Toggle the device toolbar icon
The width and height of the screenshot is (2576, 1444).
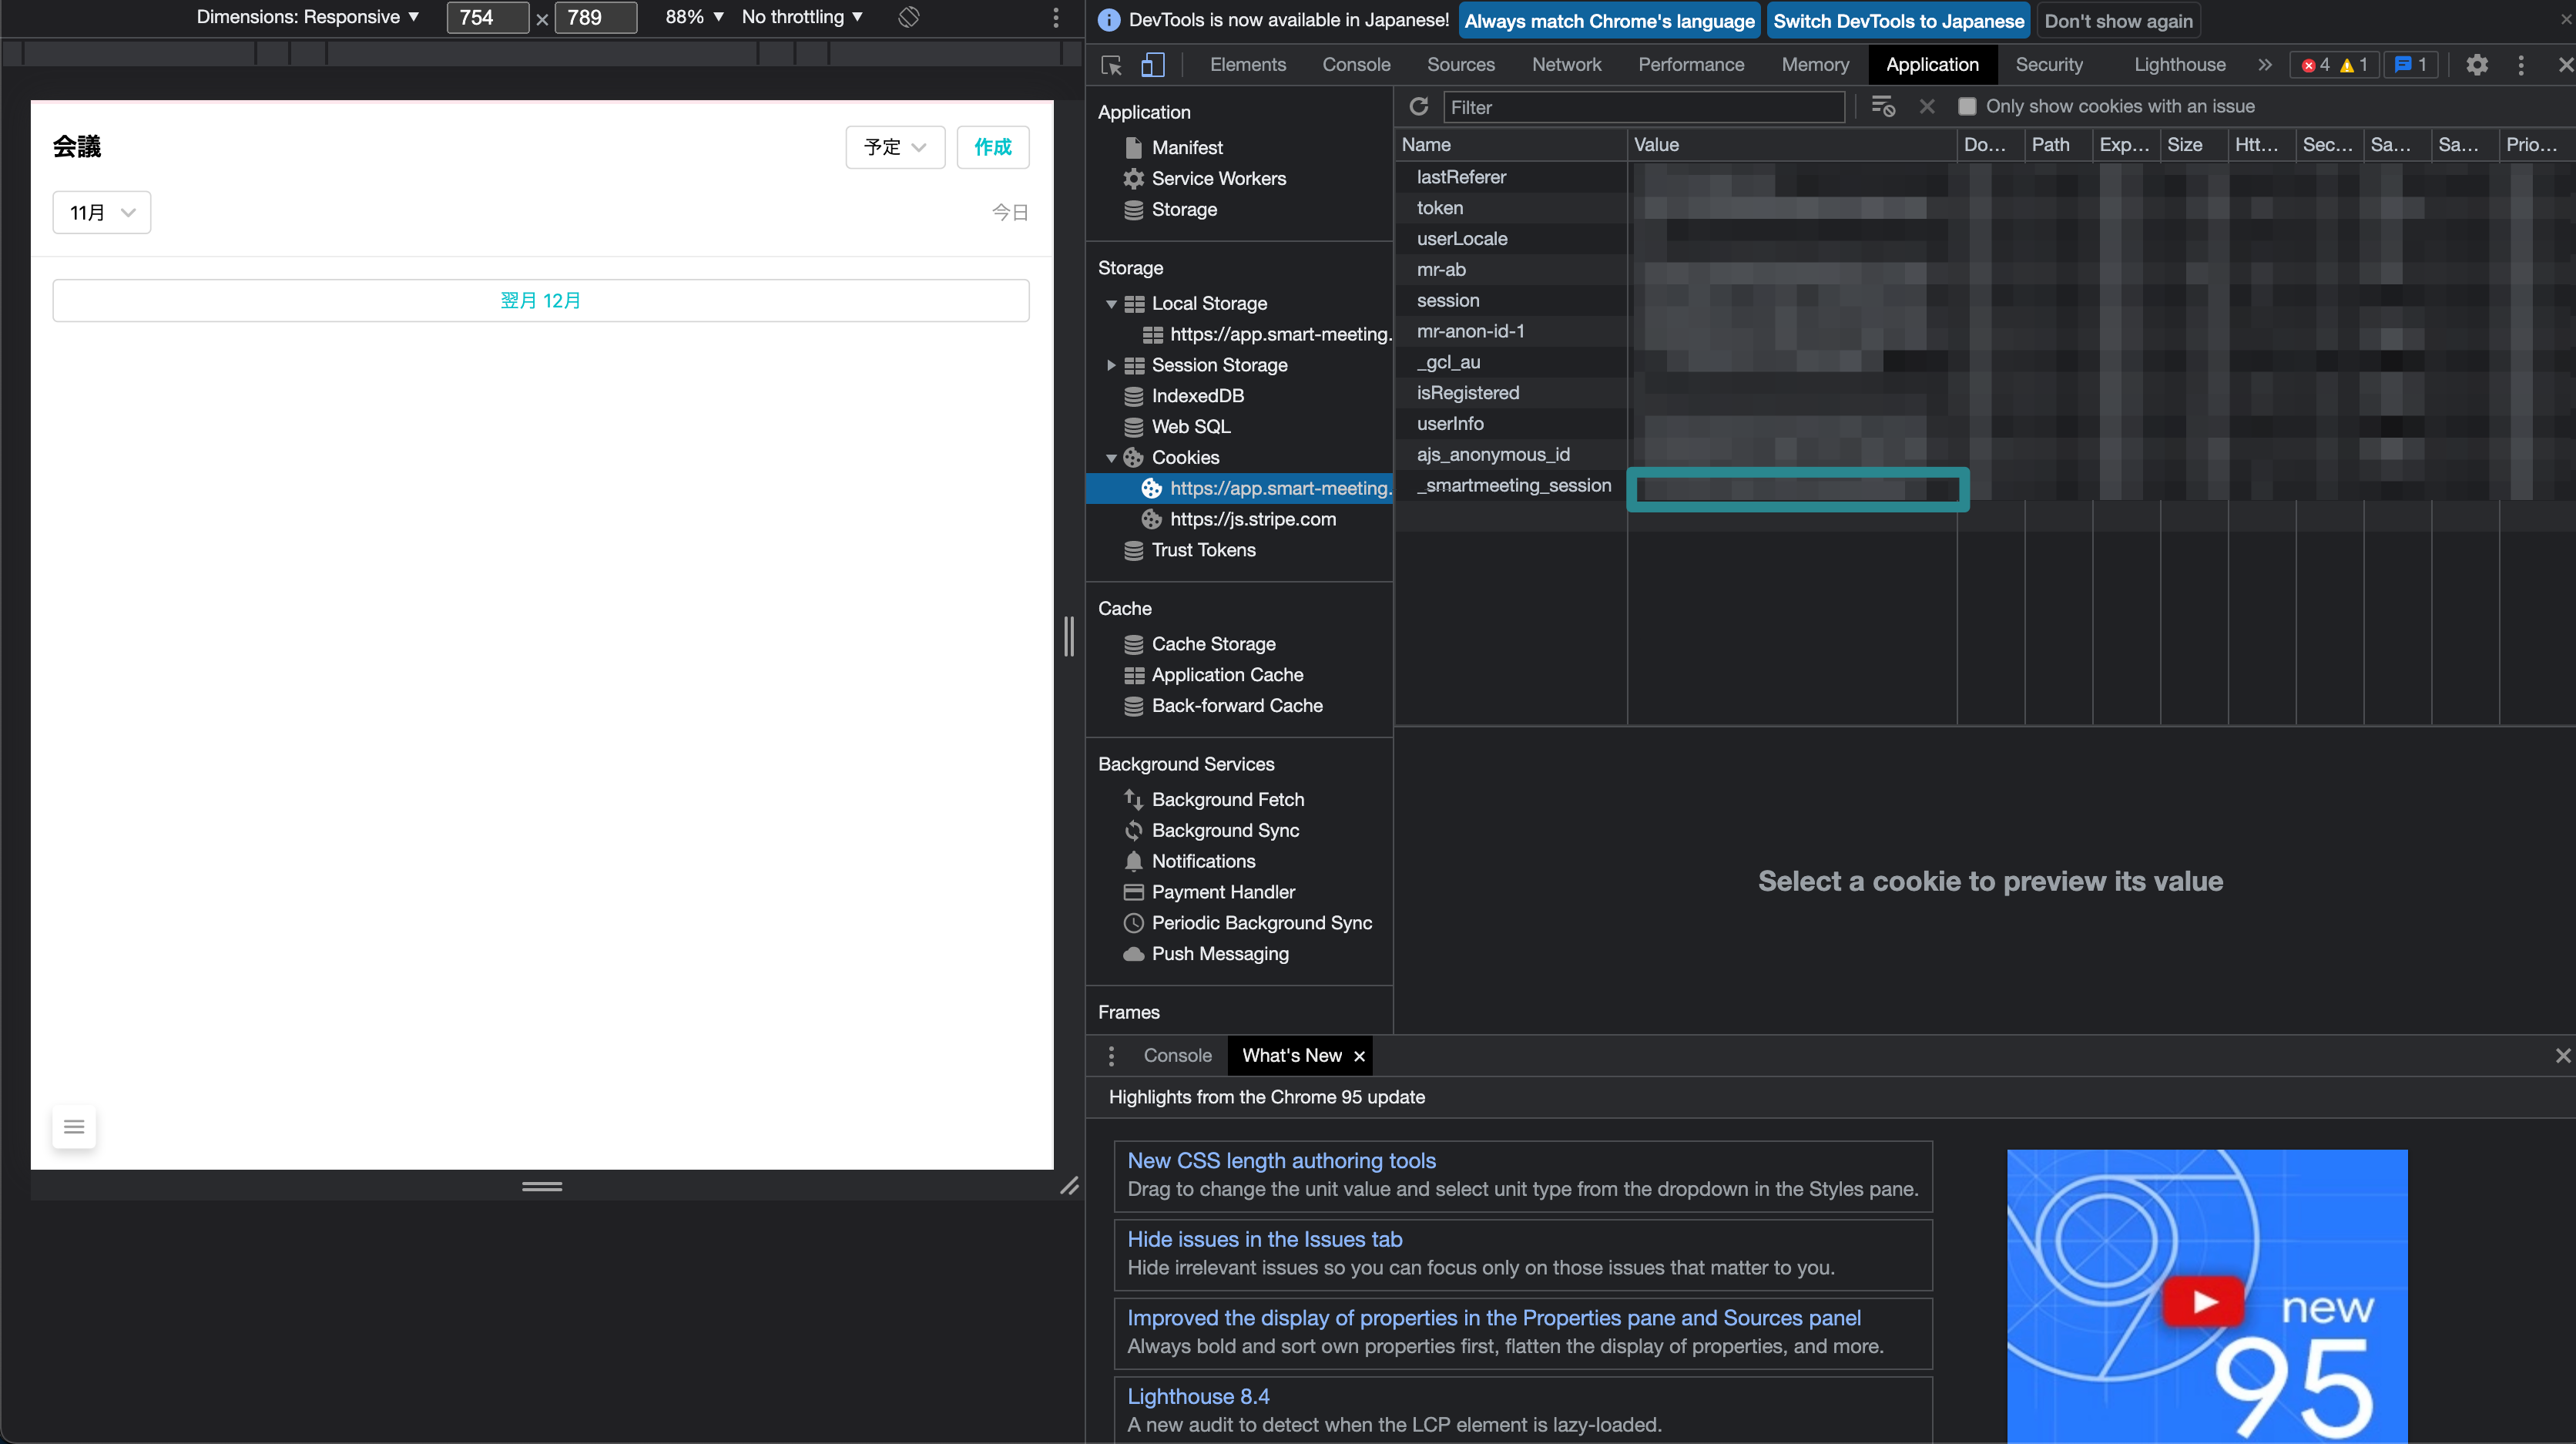1153,65
